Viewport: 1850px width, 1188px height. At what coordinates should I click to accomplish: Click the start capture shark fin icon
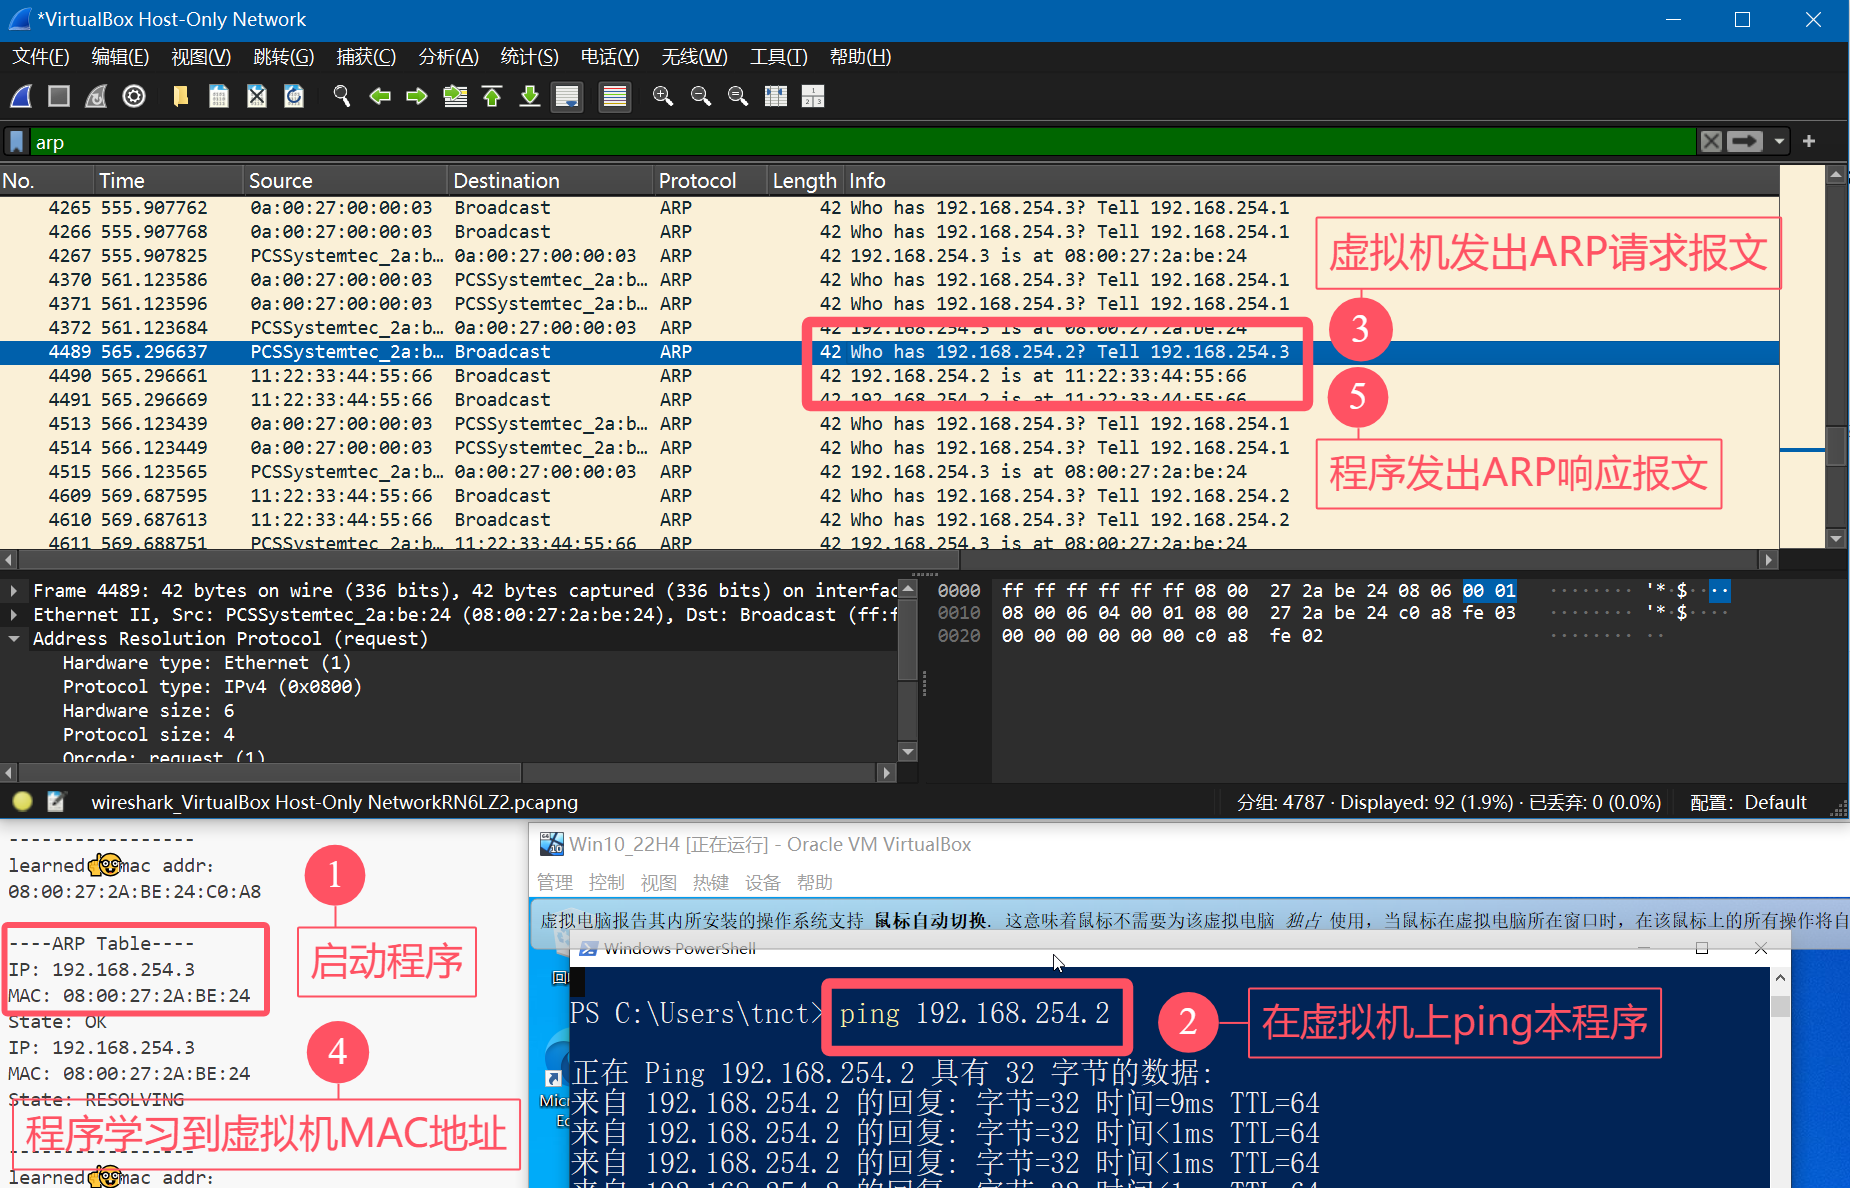click(21, 96)
